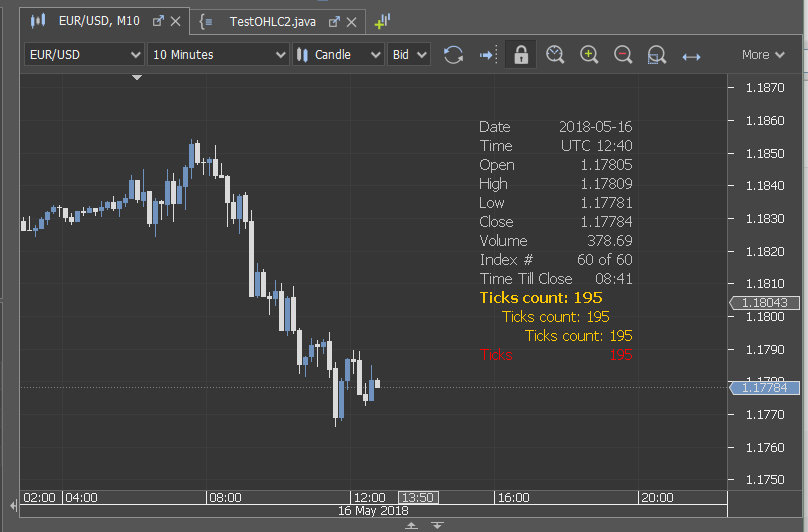The width and height of the screenshot is (808, 532).
Task: Click the expand up arrow below chart
Action: pyautogui.click(x=411, y=525)
